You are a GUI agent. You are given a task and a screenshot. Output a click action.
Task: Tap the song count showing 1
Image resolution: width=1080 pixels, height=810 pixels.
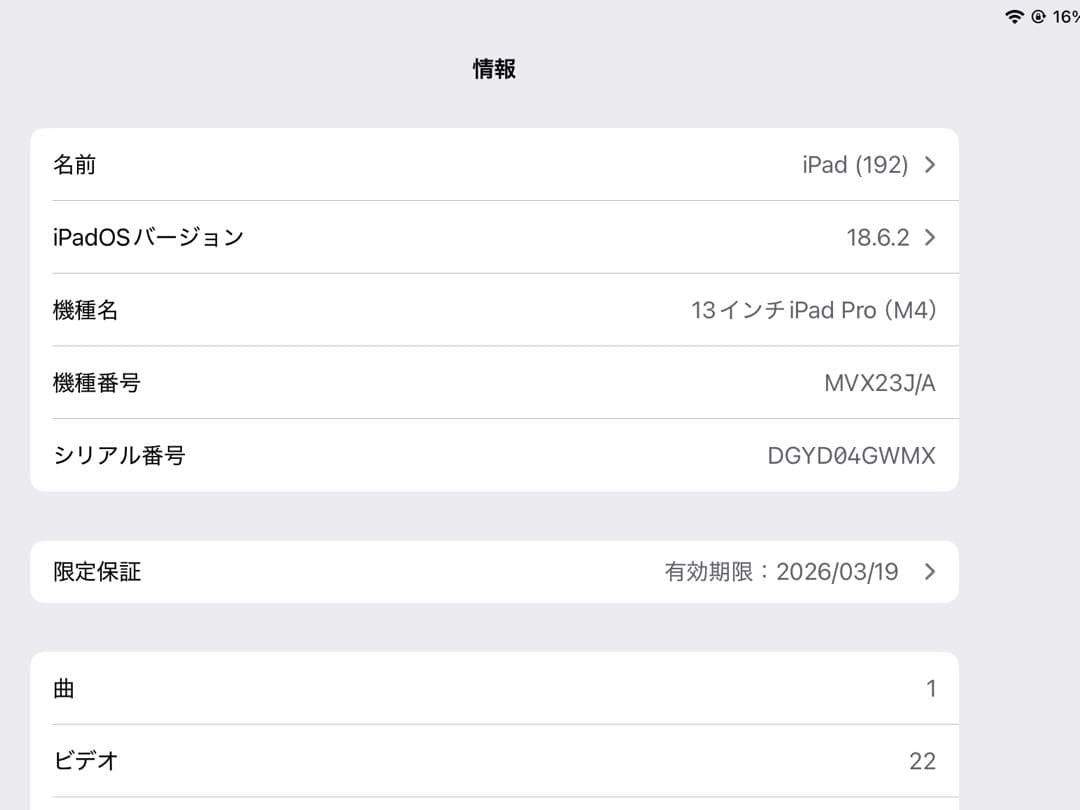[930, 687]
